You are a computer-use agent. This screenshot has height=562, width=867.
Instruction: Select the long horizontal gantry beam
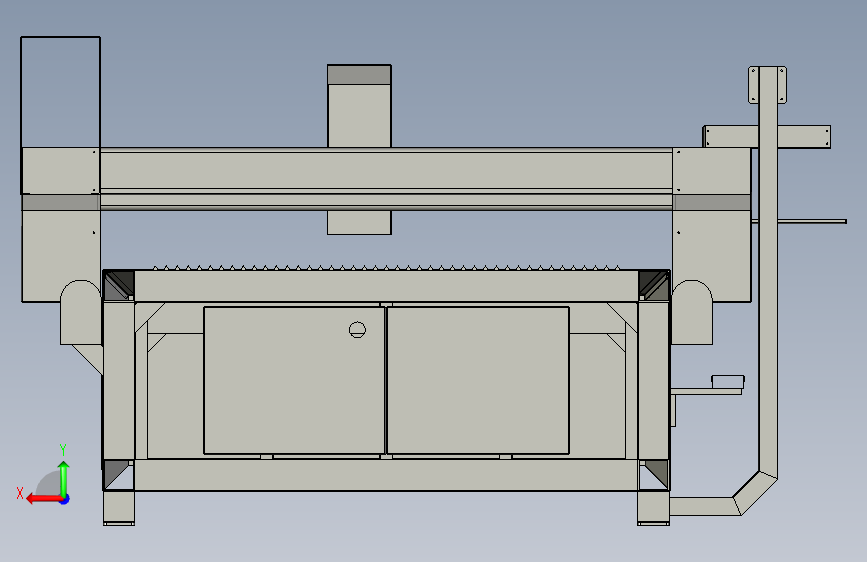point(386,179)
